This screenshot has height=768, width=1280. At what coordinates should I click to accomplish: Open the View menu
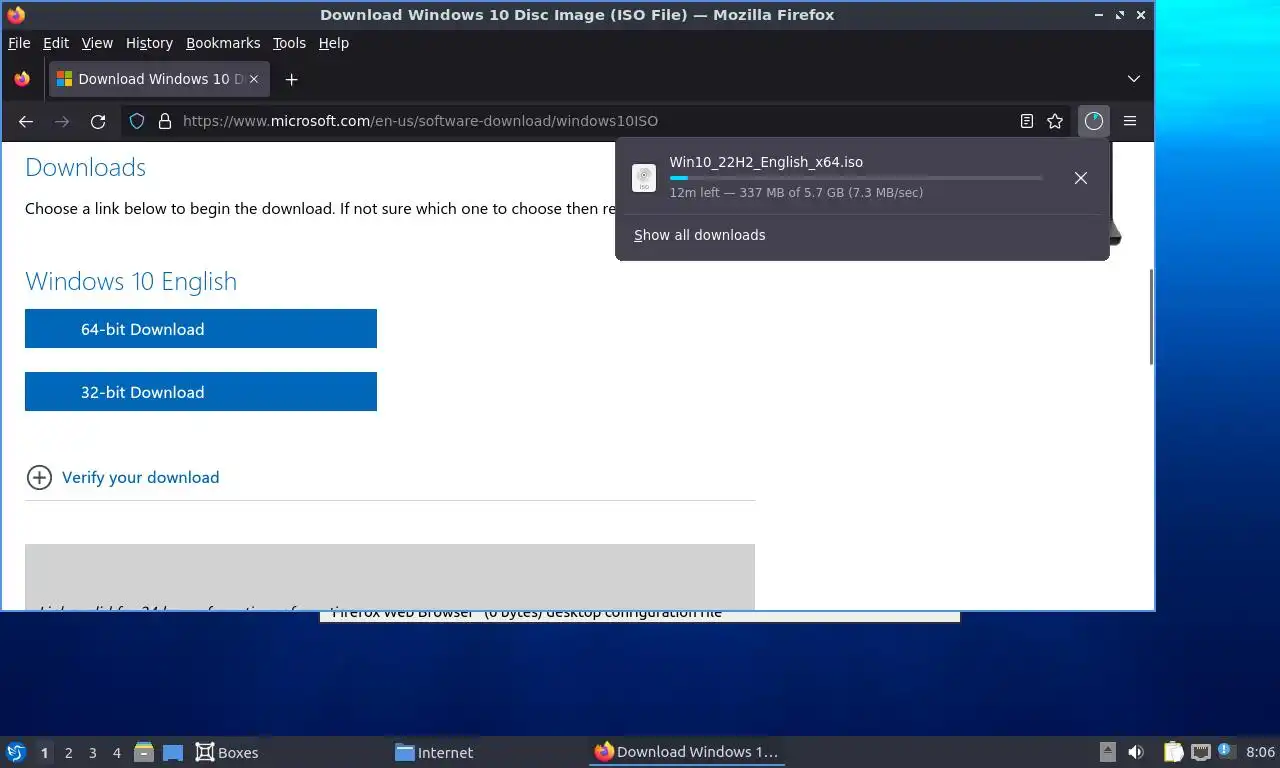[97, 43]
